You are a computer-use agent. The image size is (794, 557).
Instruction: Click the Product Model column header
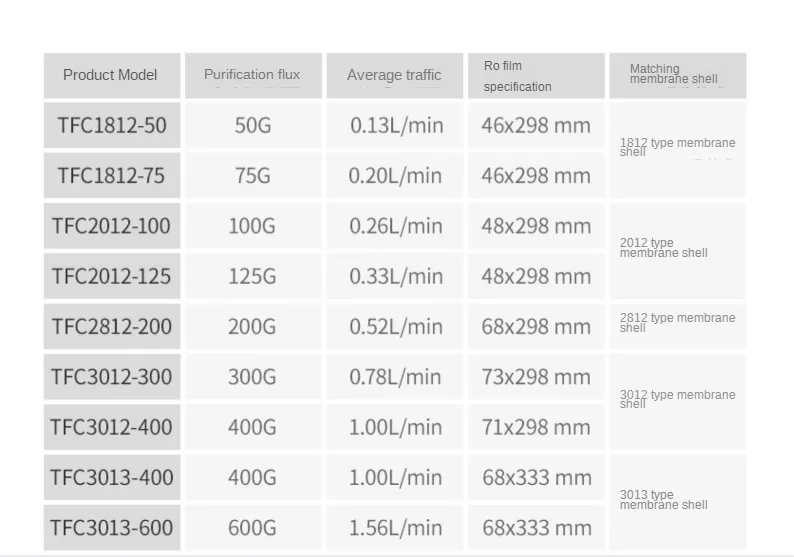112,75
